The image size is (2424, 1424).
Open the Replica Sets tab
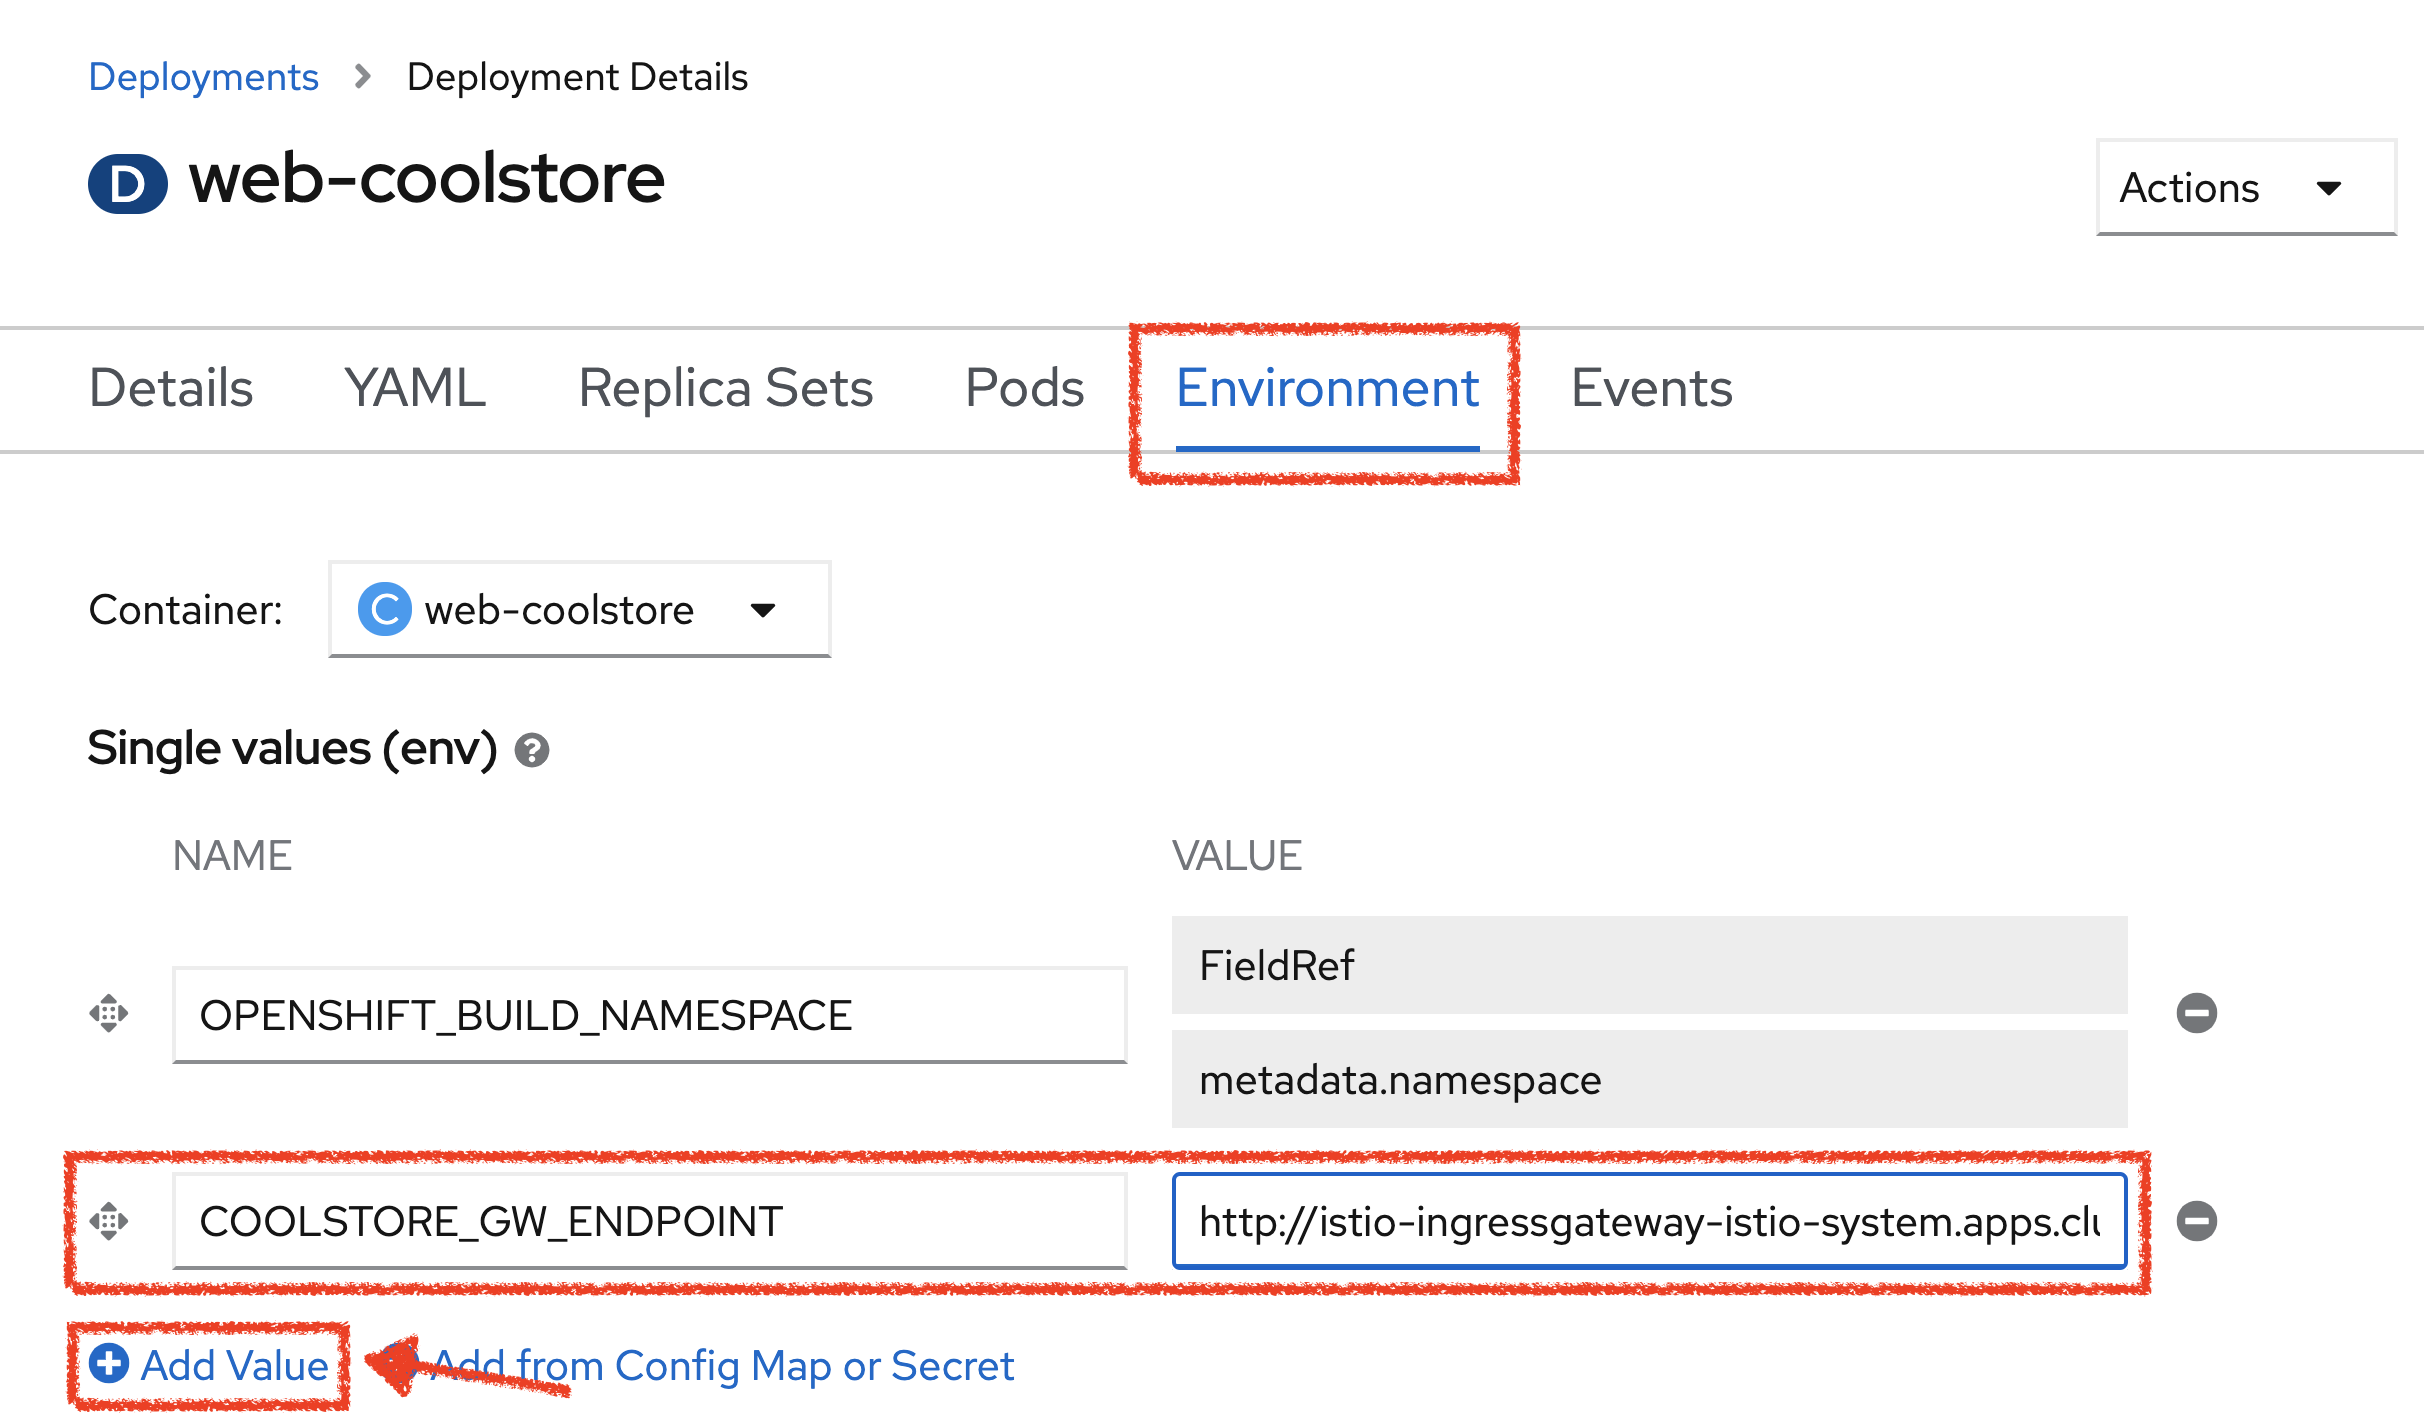pos(725,389)
